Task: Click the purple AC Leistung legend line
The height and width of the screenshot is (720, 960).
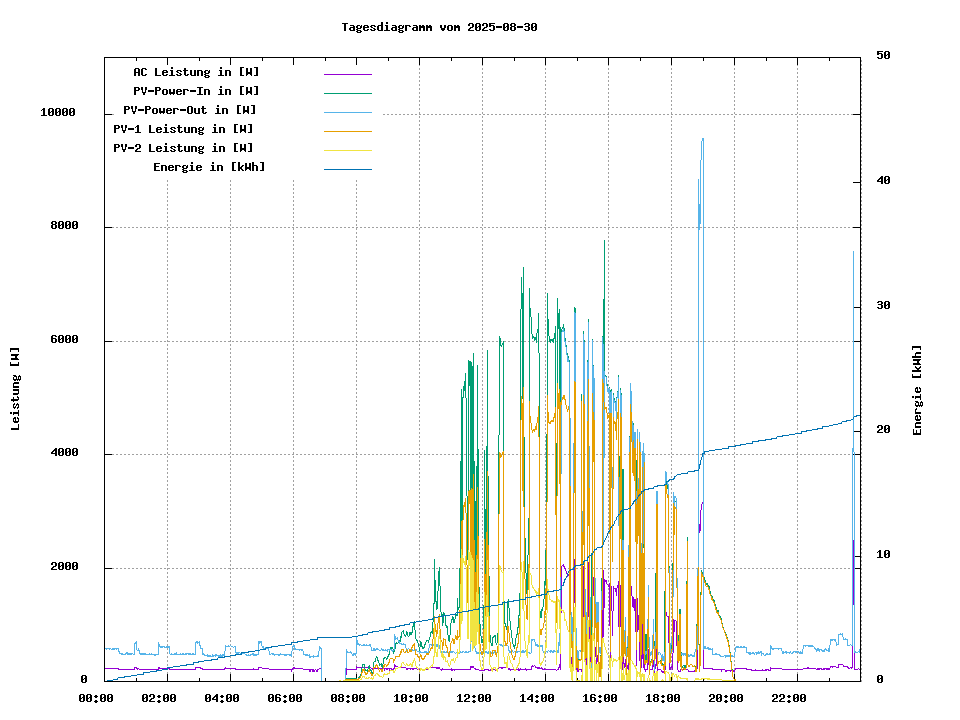Action: pos(347,74)
